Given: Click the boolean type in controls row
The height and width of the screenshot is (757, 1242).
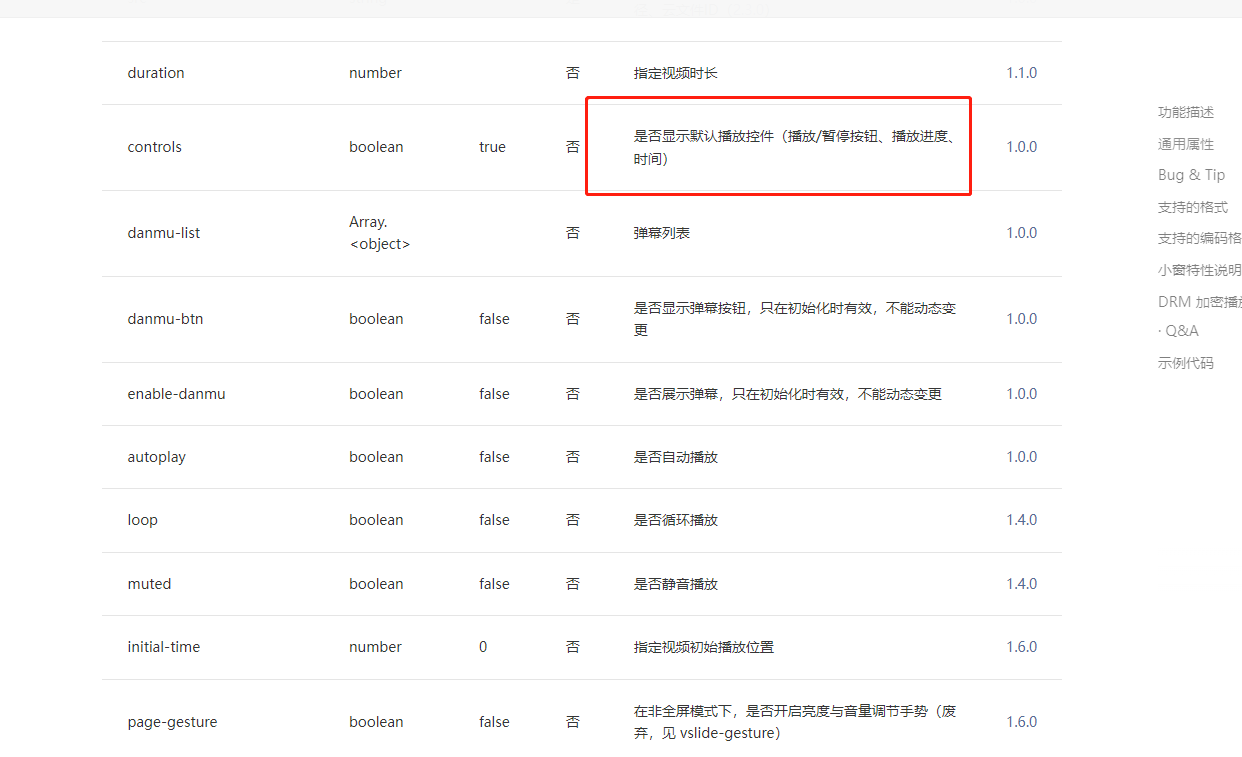Looking at the screenshot, I should pyautogui.click(x=376, y=147).
